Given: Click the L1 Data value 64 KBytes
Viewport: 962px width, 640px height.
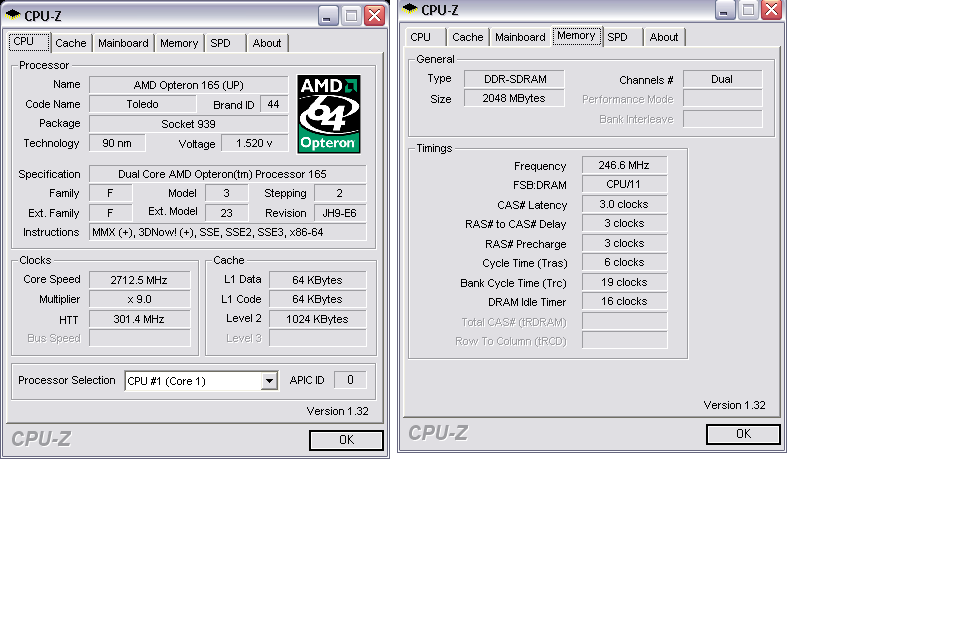Looking at the screenshot, I should pos(317,280).
